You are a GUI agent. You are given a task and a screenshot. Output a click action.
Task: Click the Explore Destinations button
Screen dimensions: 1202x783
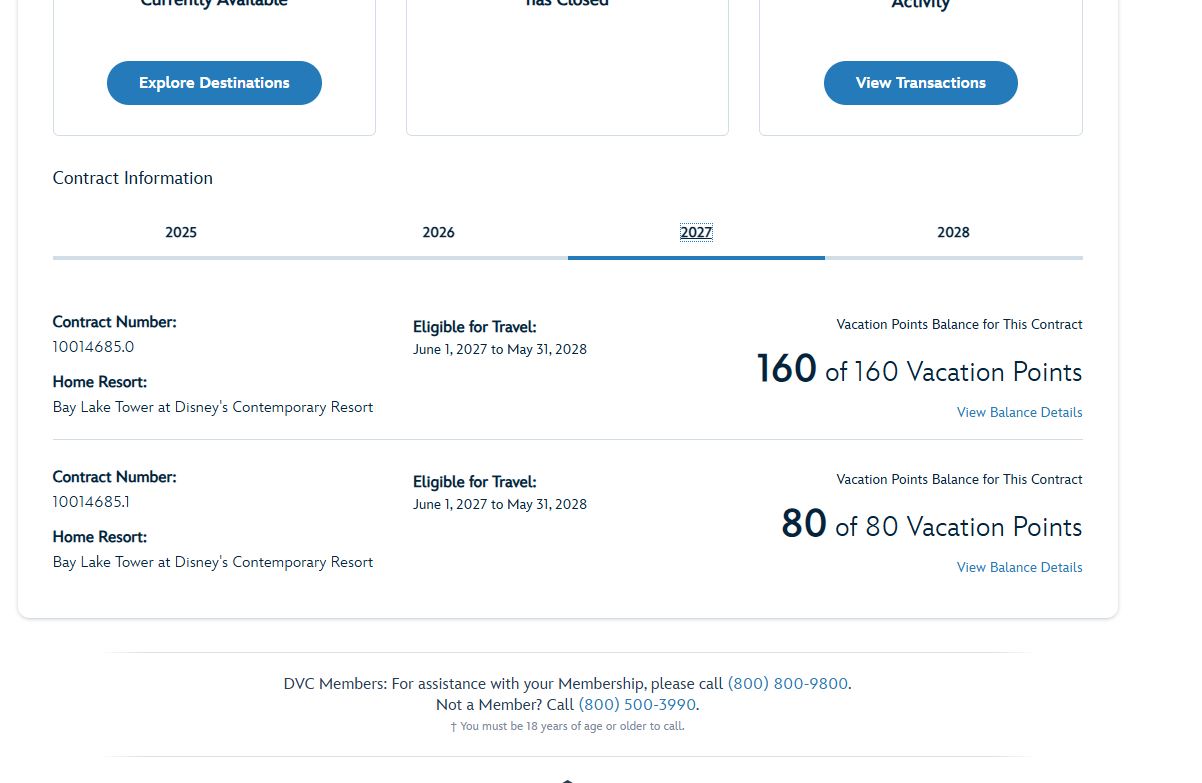[214, 83]
